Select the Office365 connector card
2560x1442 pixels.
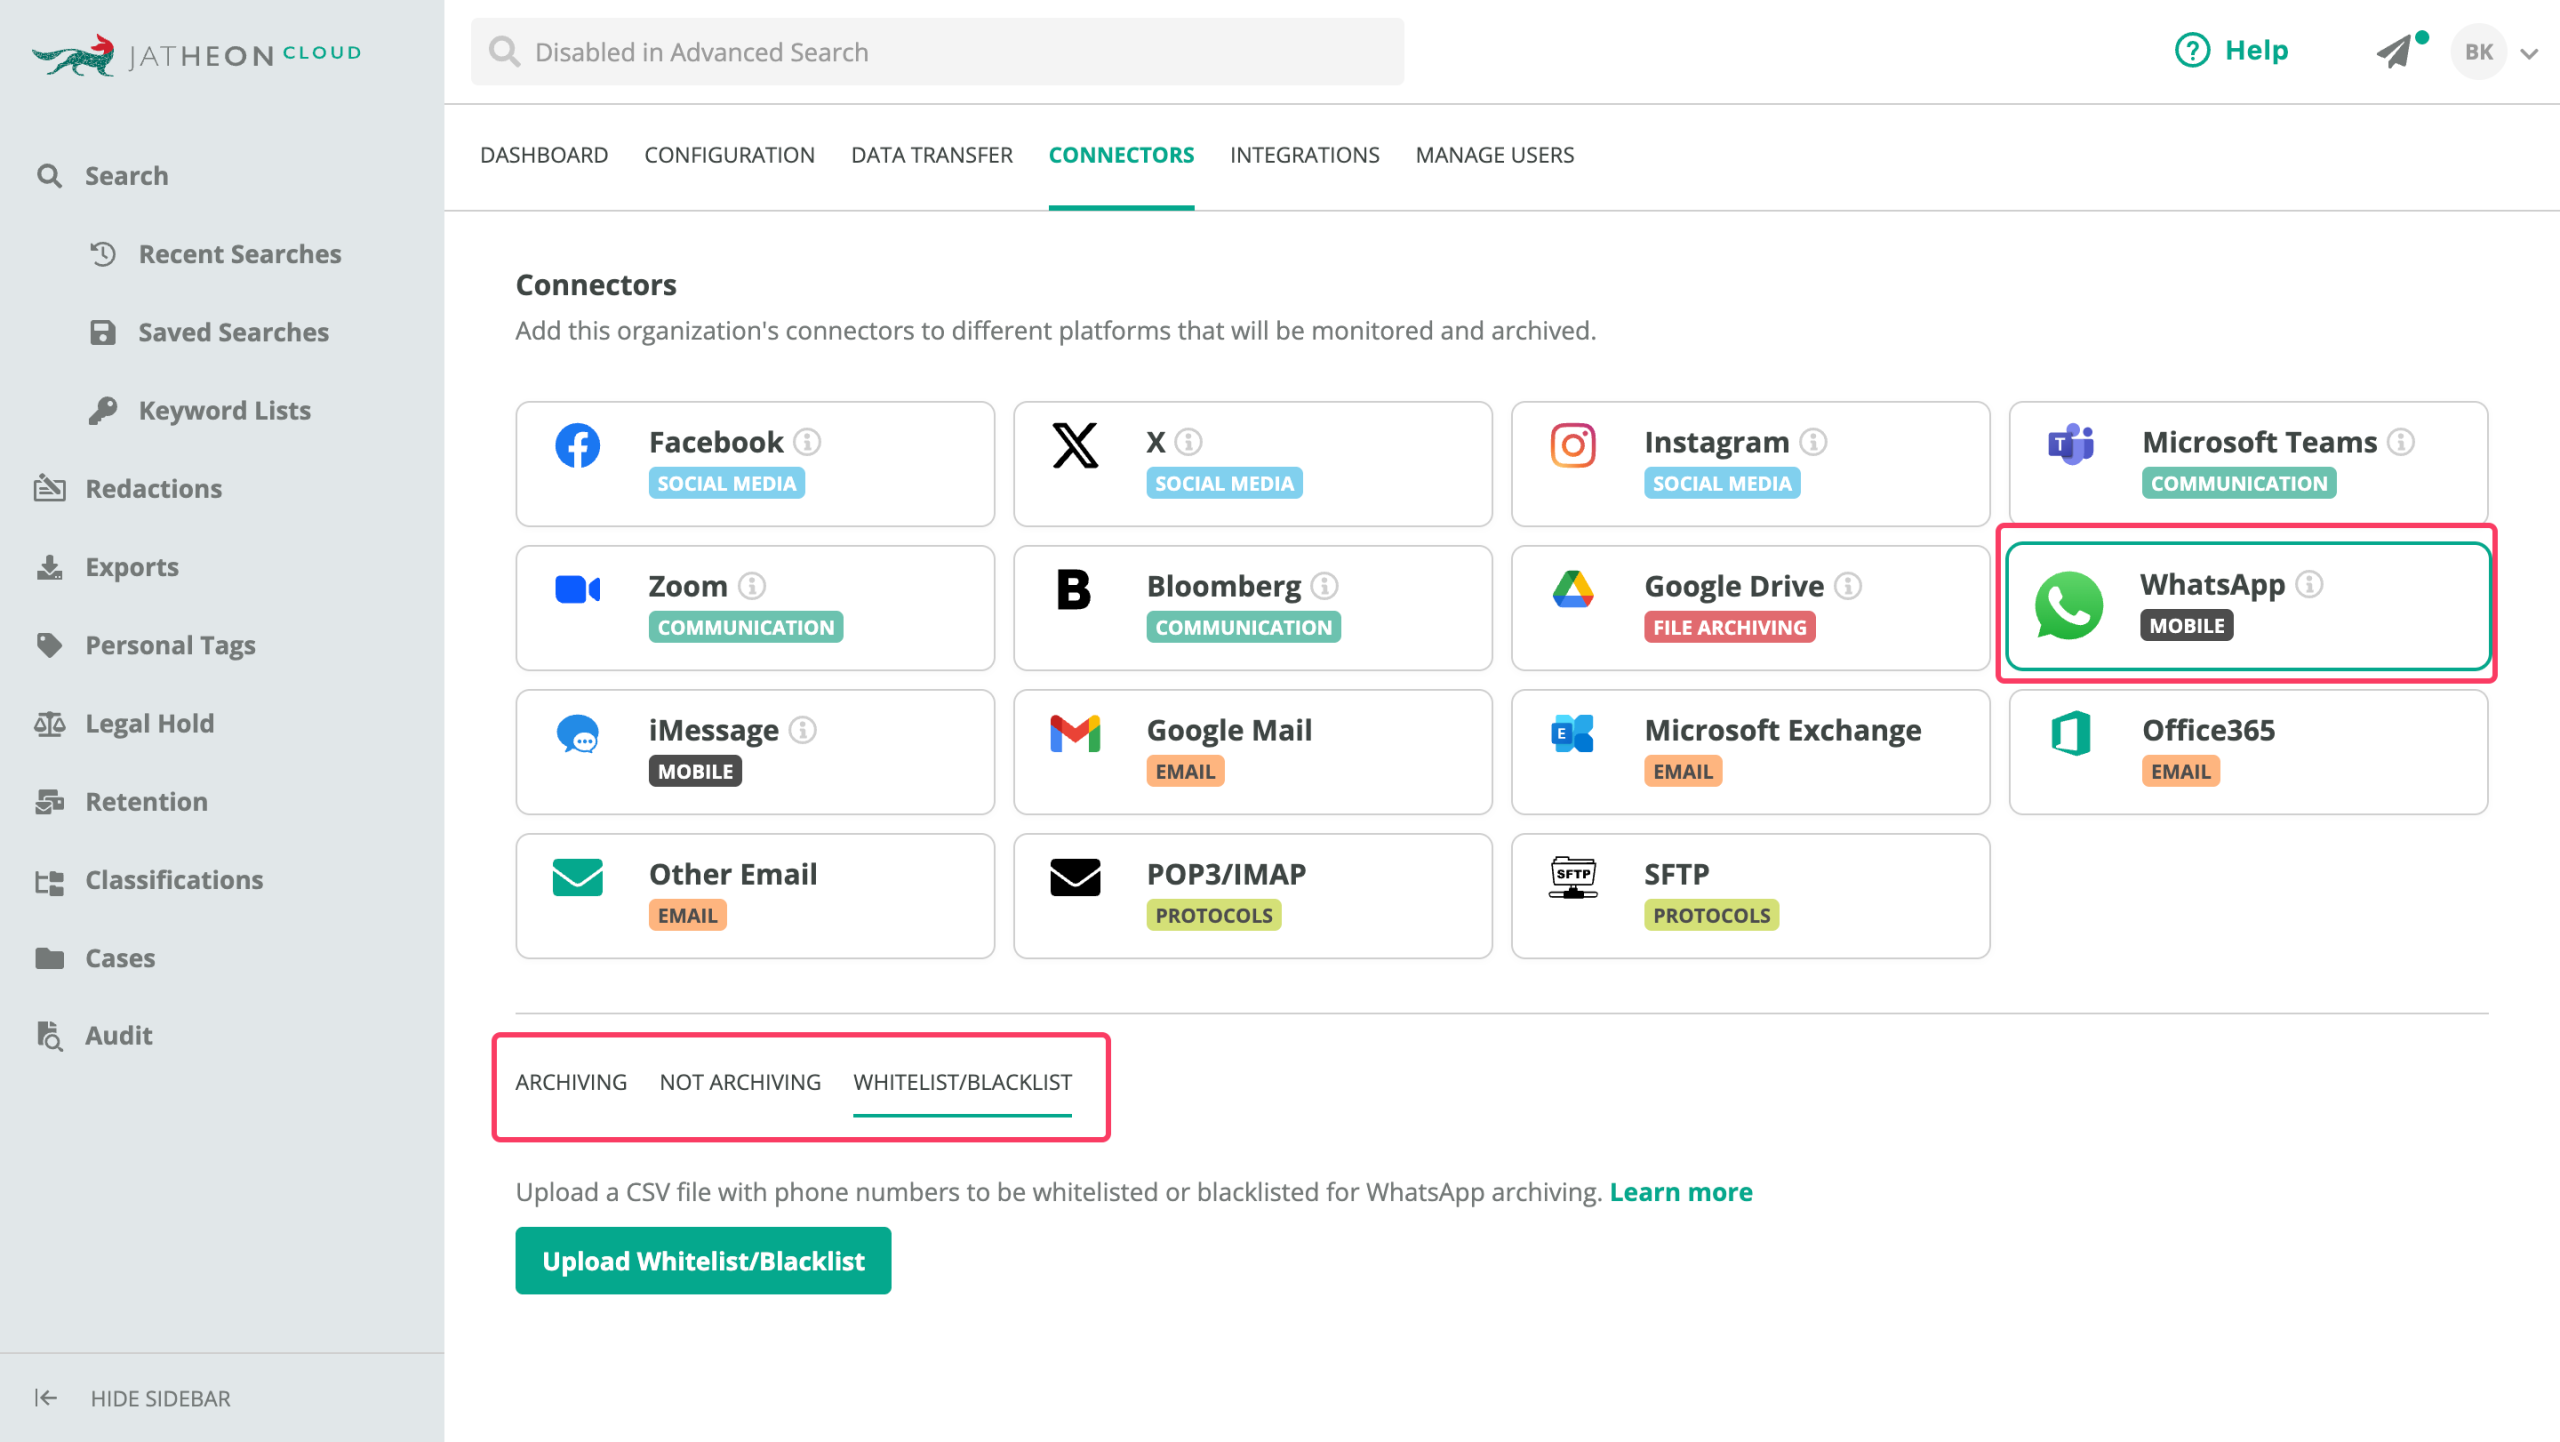[x=2248, y=752]
